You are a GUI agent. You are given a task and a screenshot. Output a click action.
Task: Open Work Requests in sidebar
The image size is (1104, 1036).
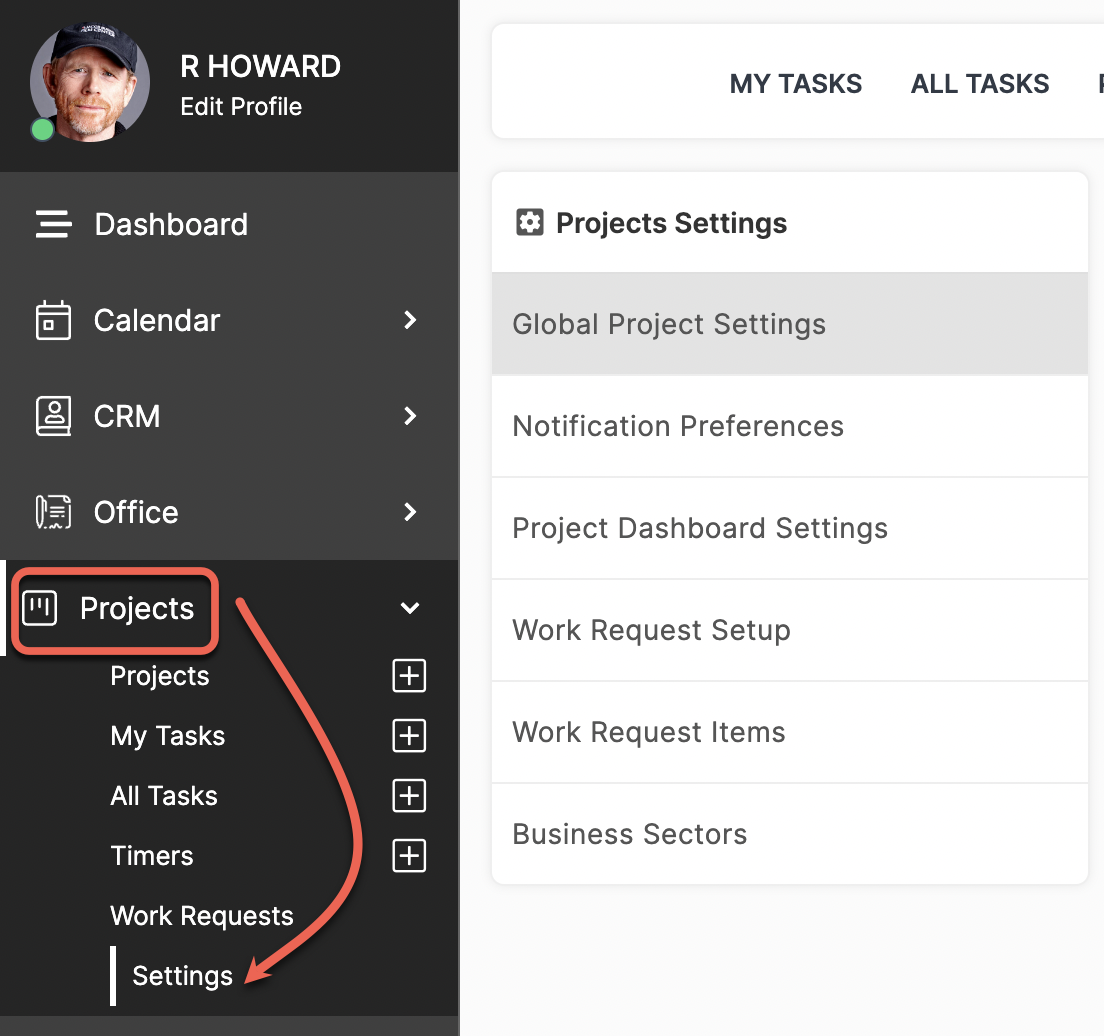(202, 916)
